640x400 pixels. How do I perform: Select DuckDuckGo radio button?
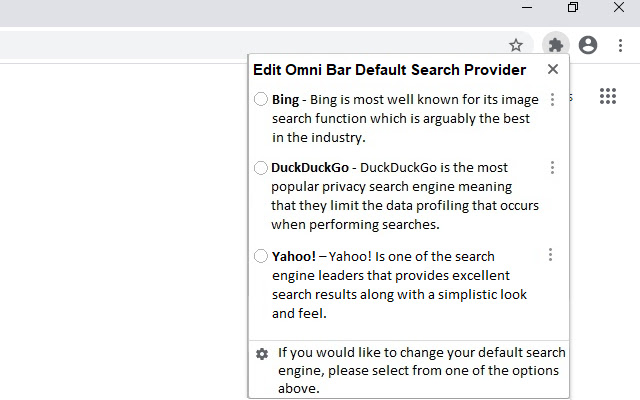[x=261, y=168]
